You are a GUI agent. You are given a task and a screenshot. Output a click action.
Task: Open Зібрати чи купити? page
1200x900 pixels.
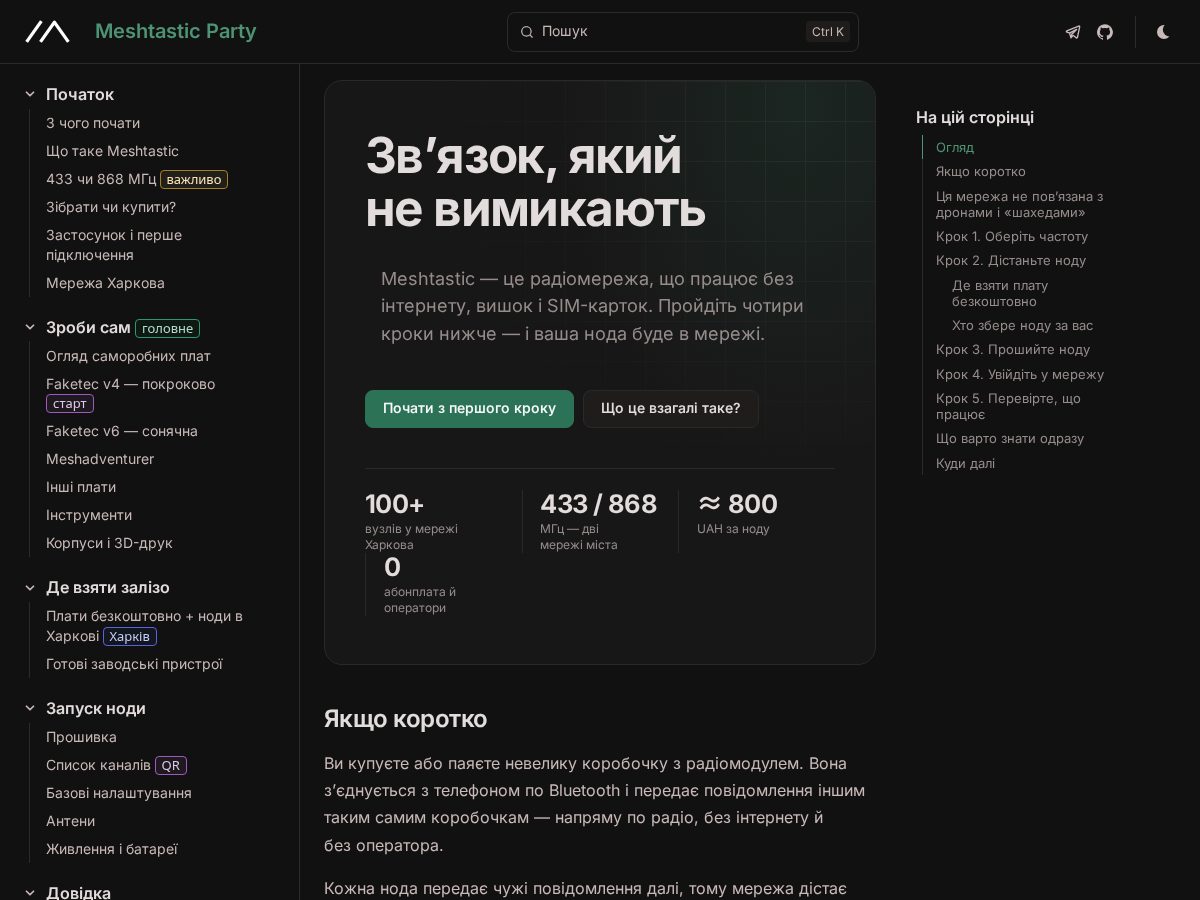[x=111, y=207]
